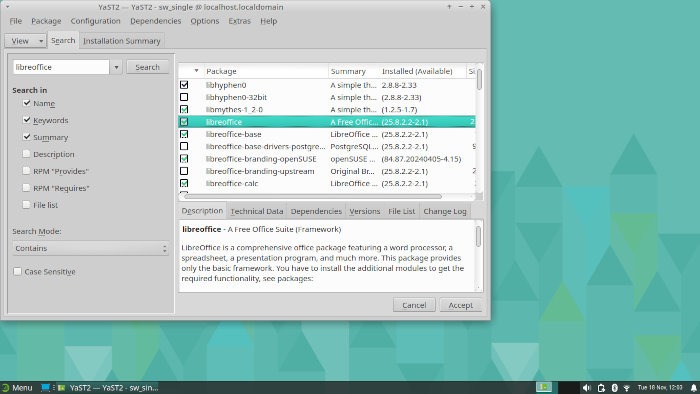The height and width of the screenshot is (394, 700).
Task: Select the libreoffice-branding-upstream row name
Action: [x=260, y=171]
